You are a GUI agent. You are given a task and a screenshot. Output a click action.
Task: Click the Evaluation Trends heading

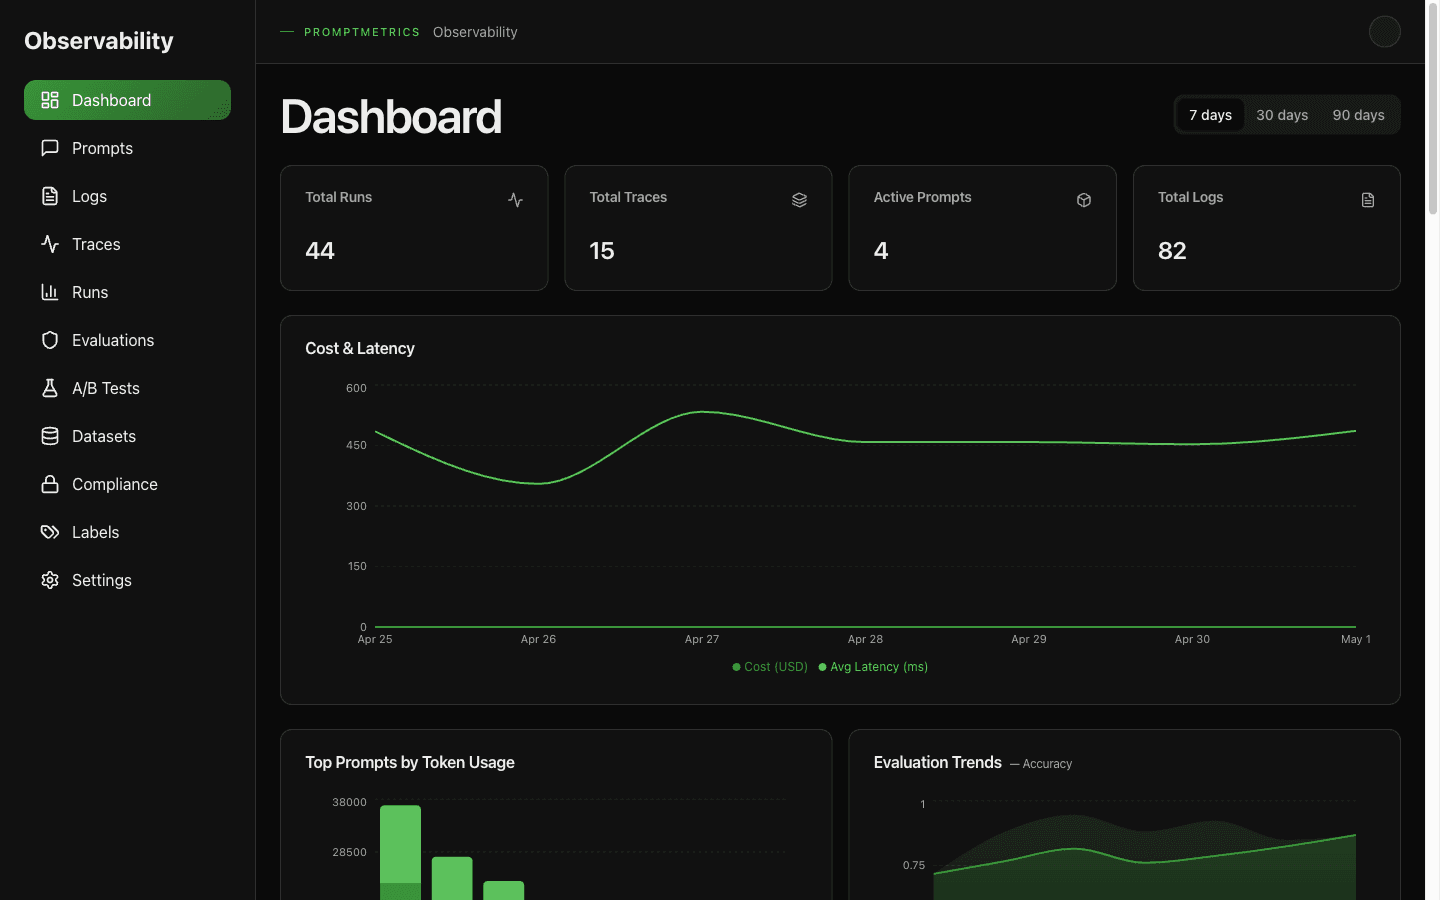click(x=938, y=762)
